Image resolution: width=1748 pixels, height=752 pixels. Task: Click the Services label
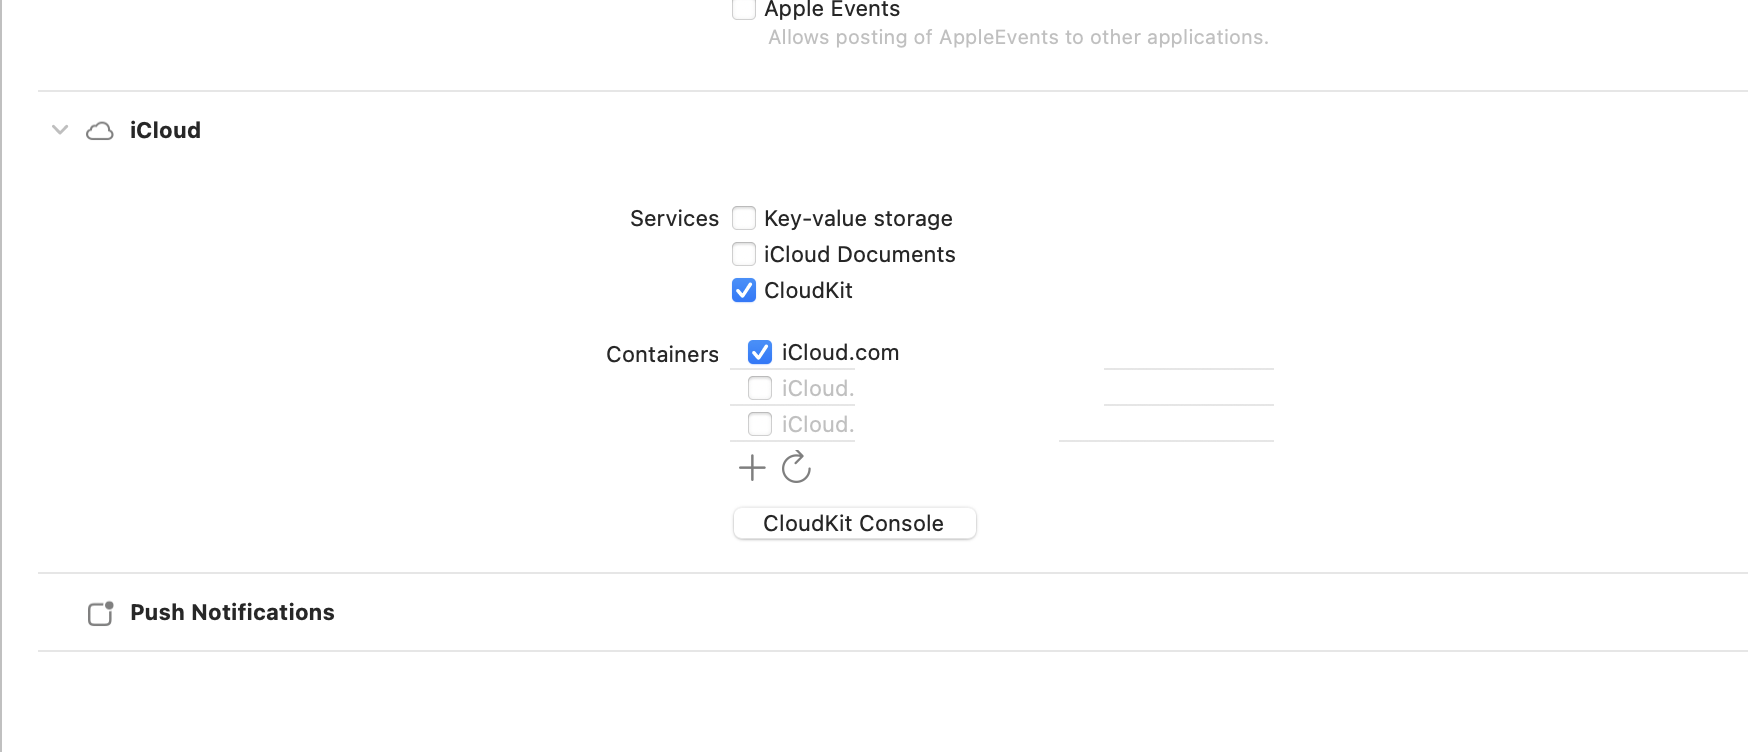tap(674, 218)
